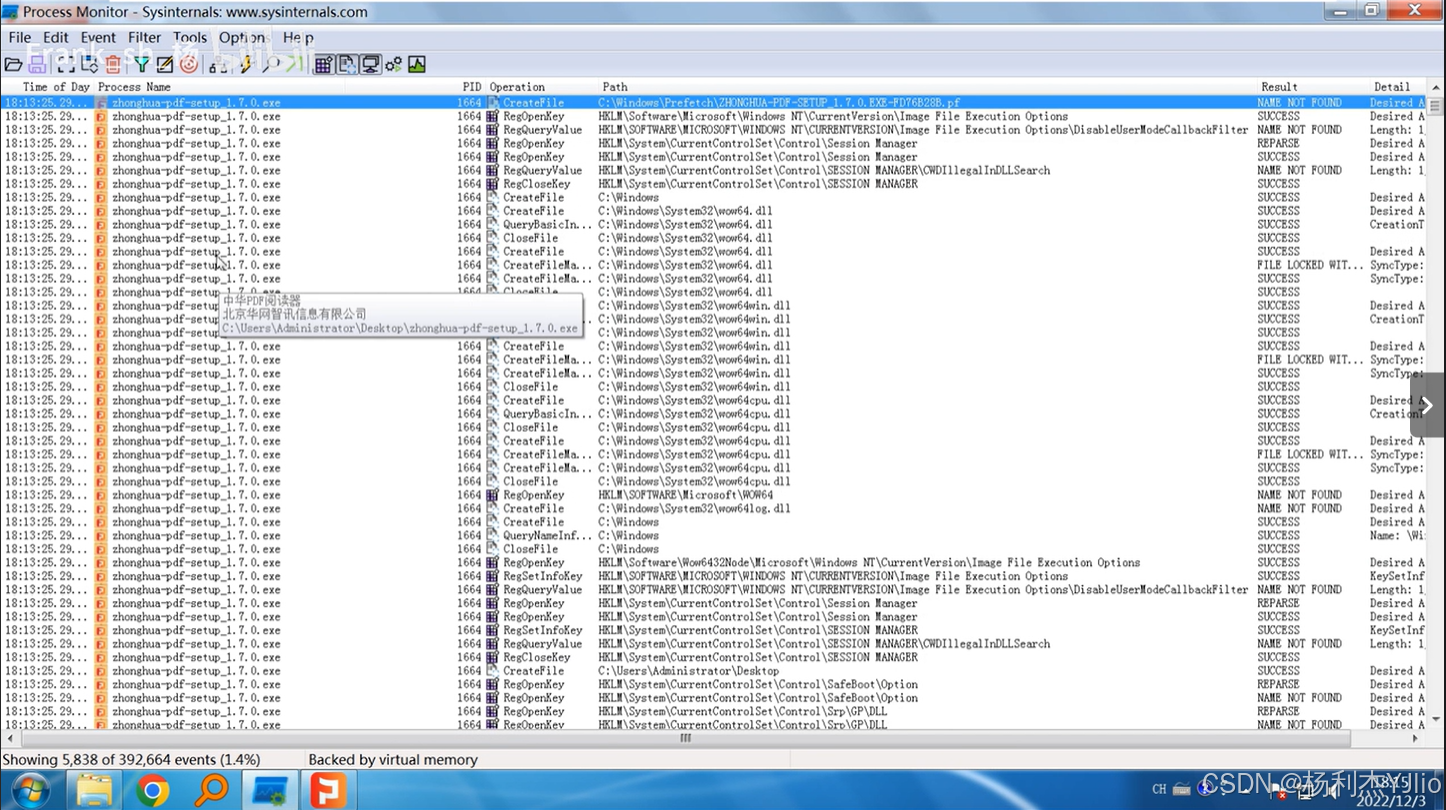Click the Jump To Object arrow icon
The height and width of the screenshot is (810, 1446).
point(294,64)
